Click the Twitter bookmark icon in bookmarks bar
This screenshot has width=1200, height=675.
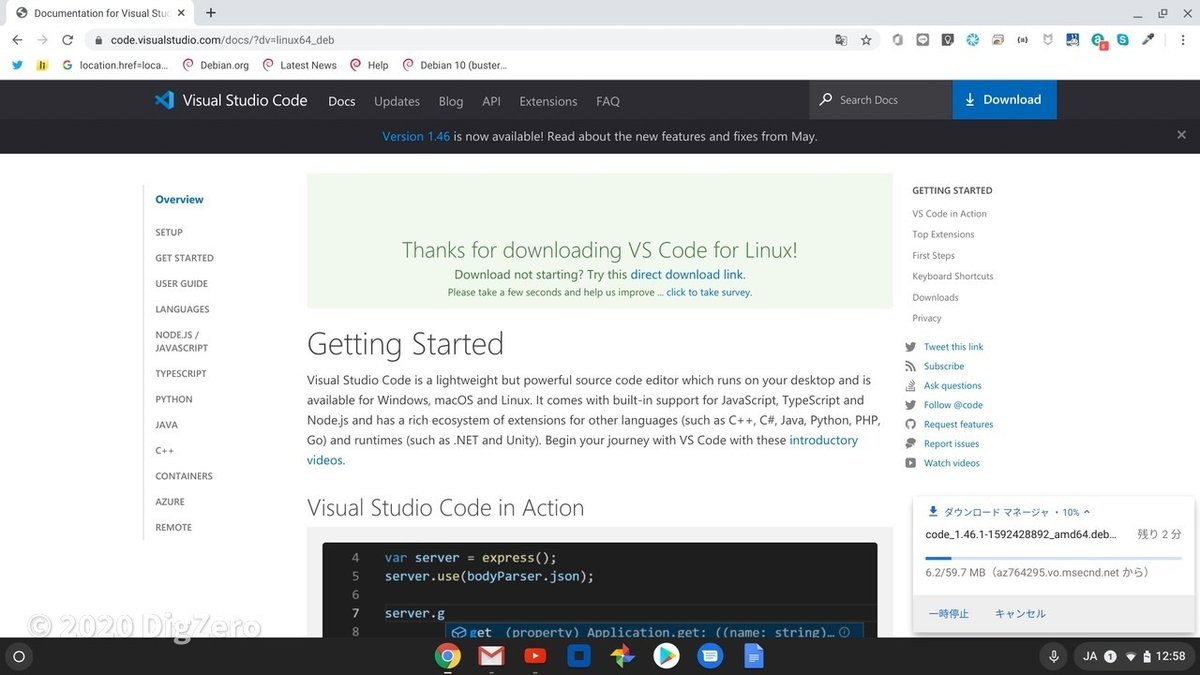coord(17,65)
